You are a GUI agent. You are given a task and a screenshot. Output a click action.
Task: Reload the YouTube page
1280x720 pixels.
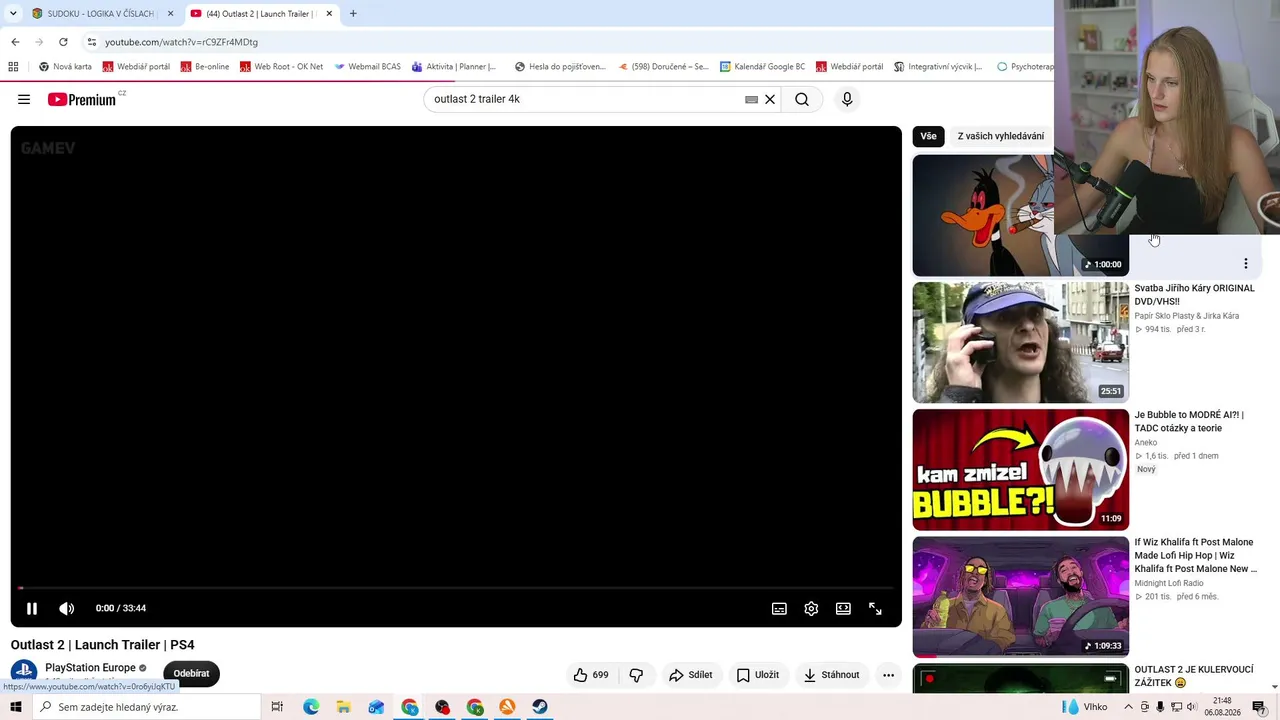pos(63,42)
